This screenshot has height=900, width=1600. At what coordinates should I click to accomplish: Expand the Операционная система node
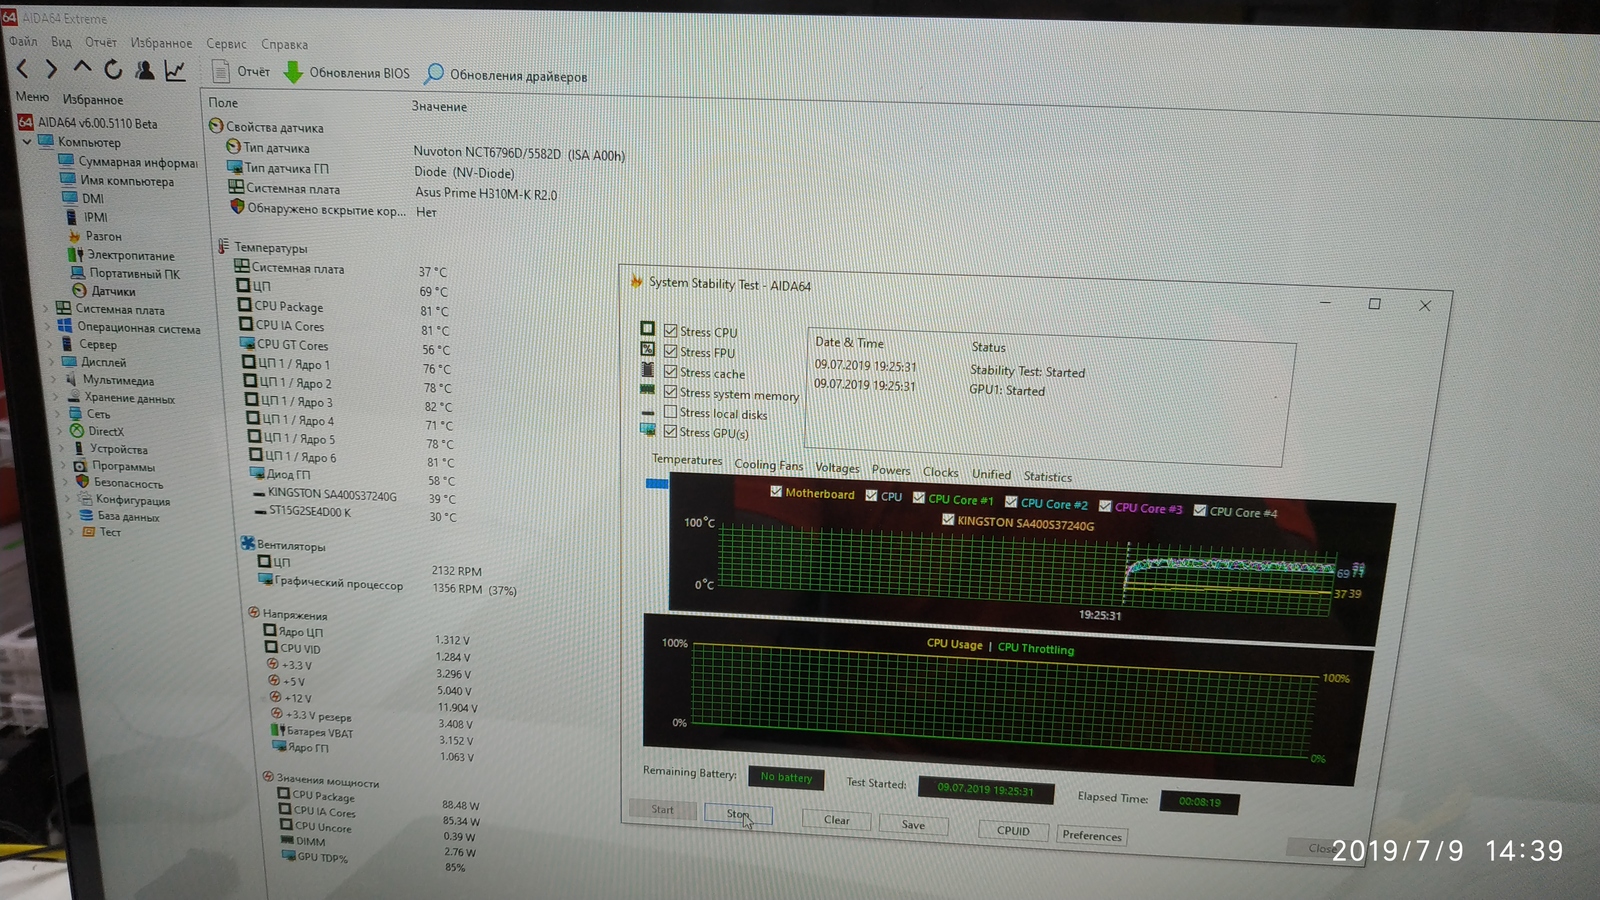(x=48, y=326)
